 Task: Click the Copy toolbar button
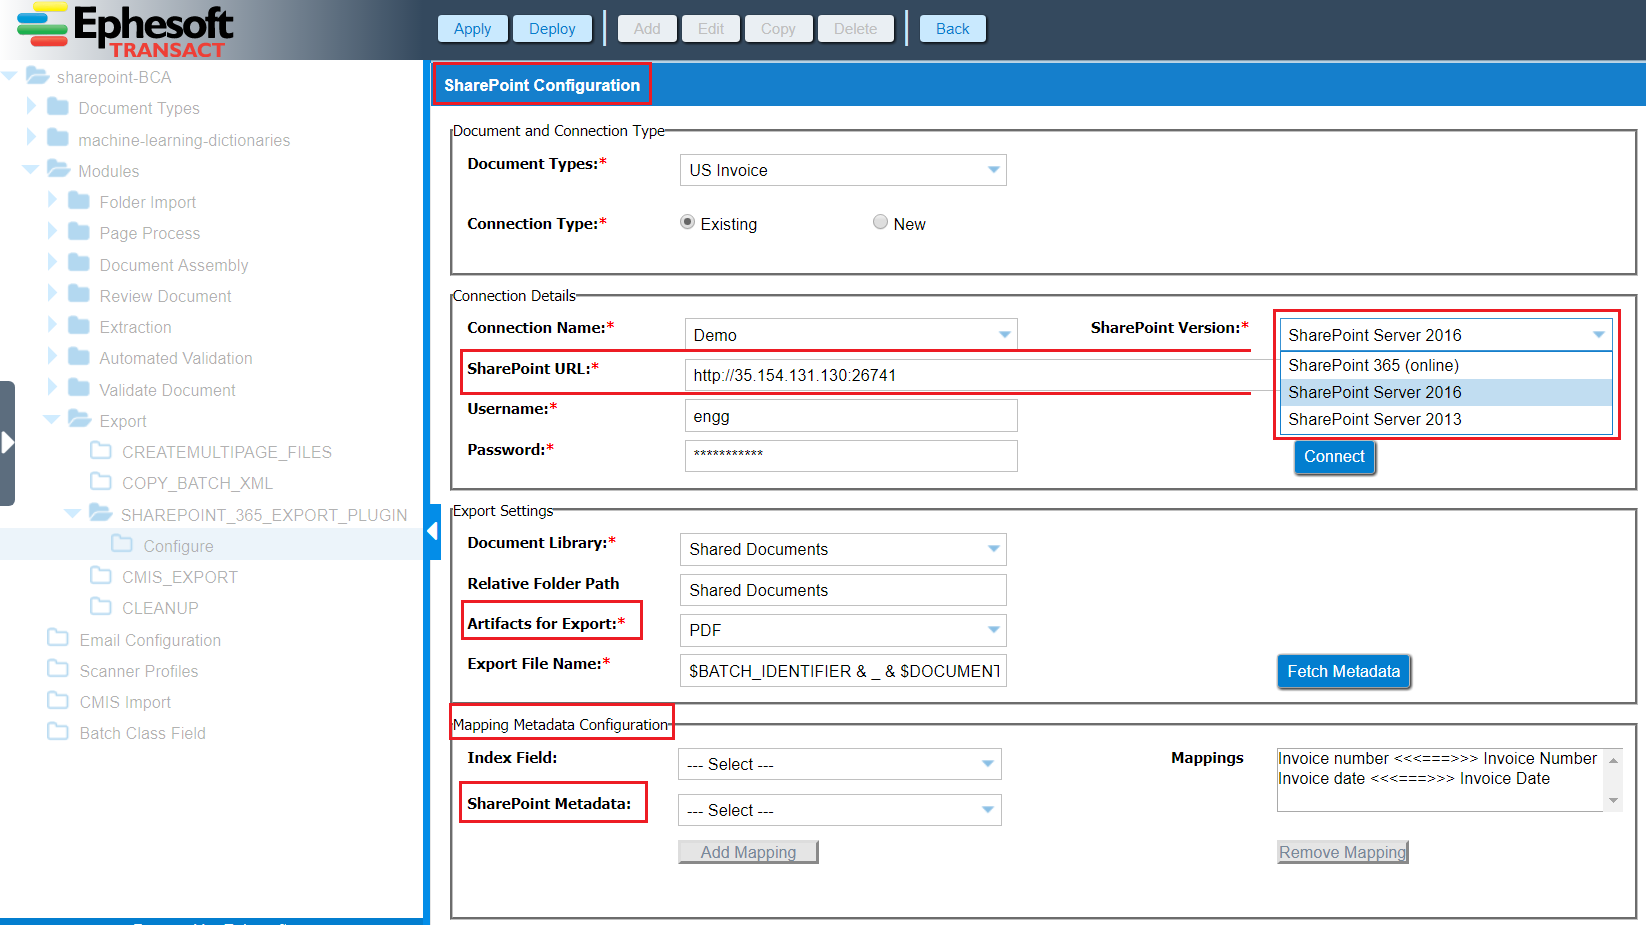point(778,29)
